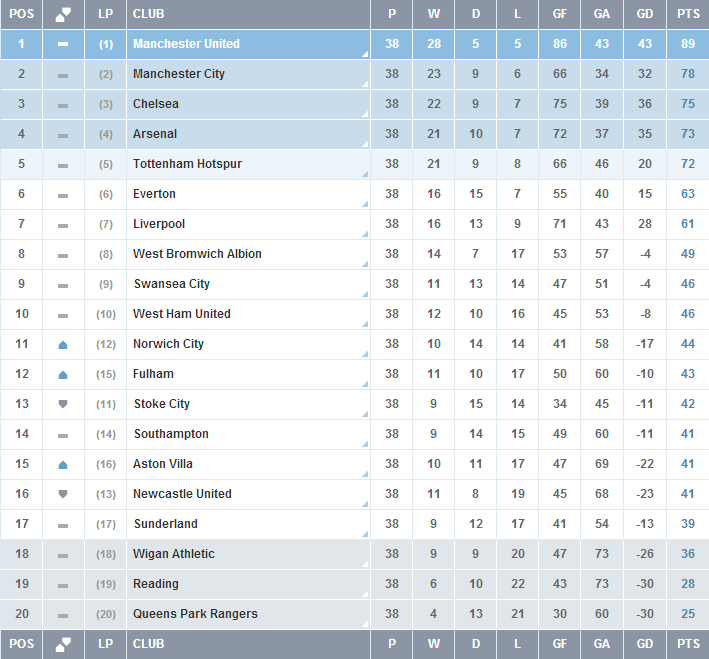Click Fulham's blue up arrow icon
This screenshot has height=659, width=709.
[x=63, y=374]
